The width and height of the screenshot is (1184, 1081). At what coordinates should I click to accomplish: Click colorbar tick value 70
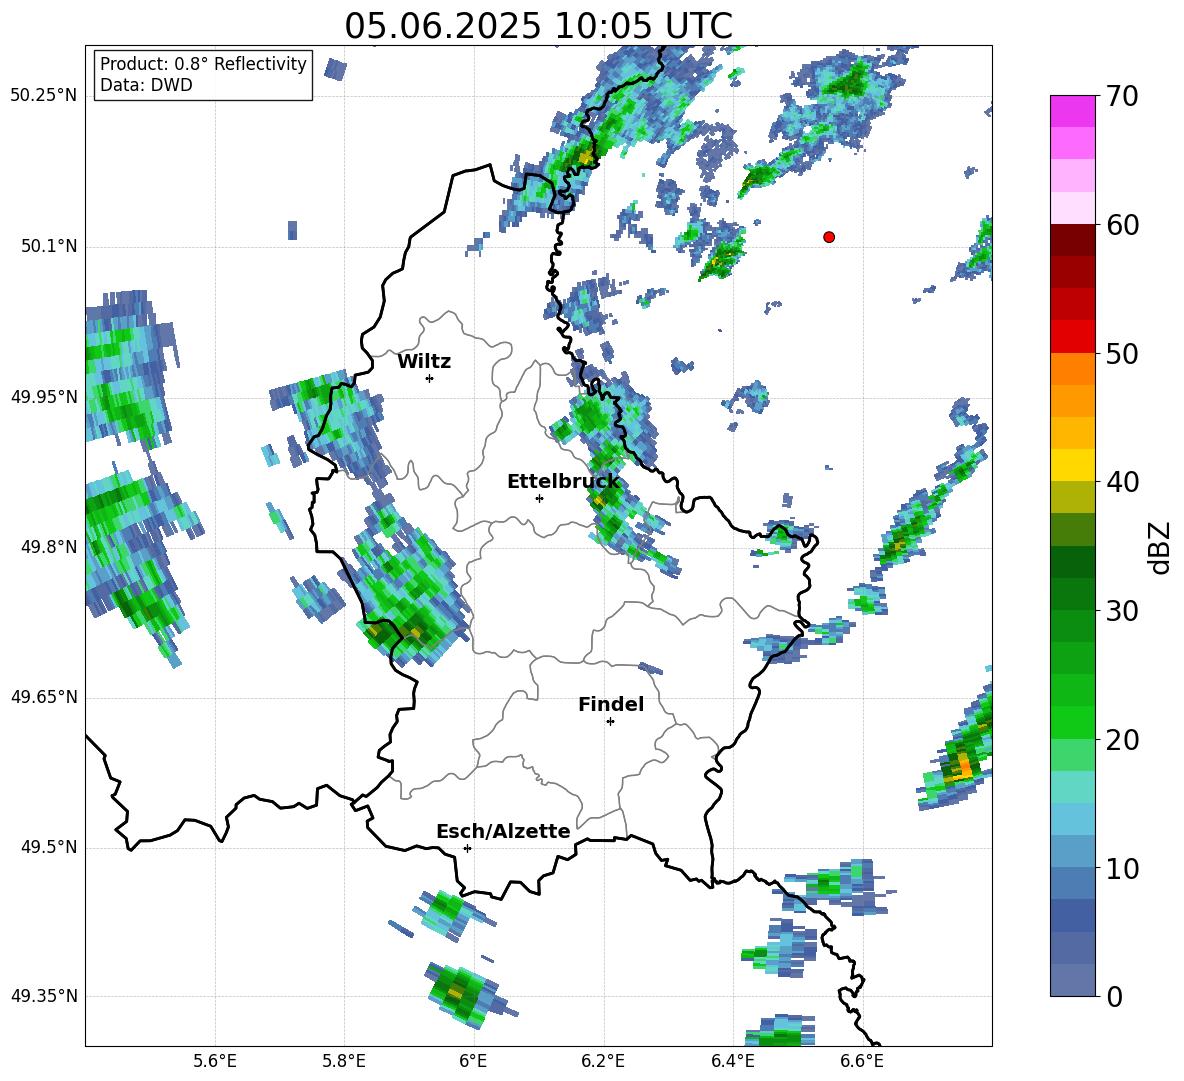[x=1122, y=96]
